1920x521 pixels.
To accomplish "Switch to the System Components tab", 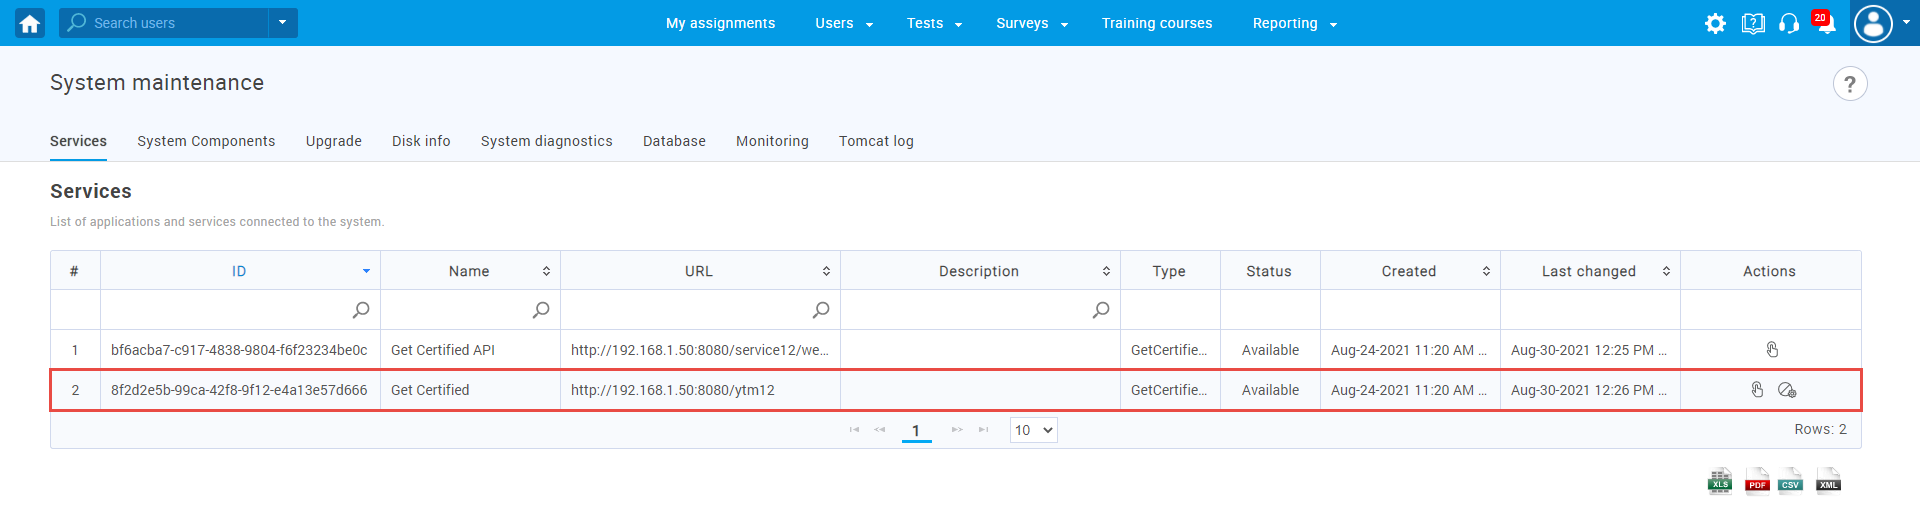I will 206,141.
